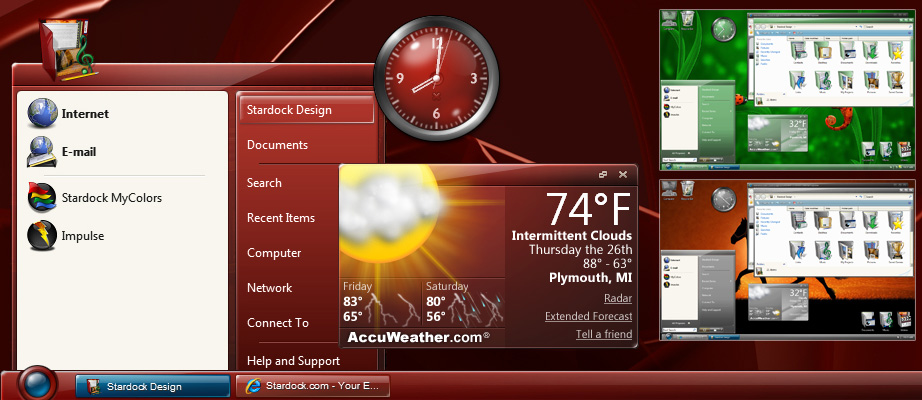Click the Stardock Design taskbar icon

point(93,386)
